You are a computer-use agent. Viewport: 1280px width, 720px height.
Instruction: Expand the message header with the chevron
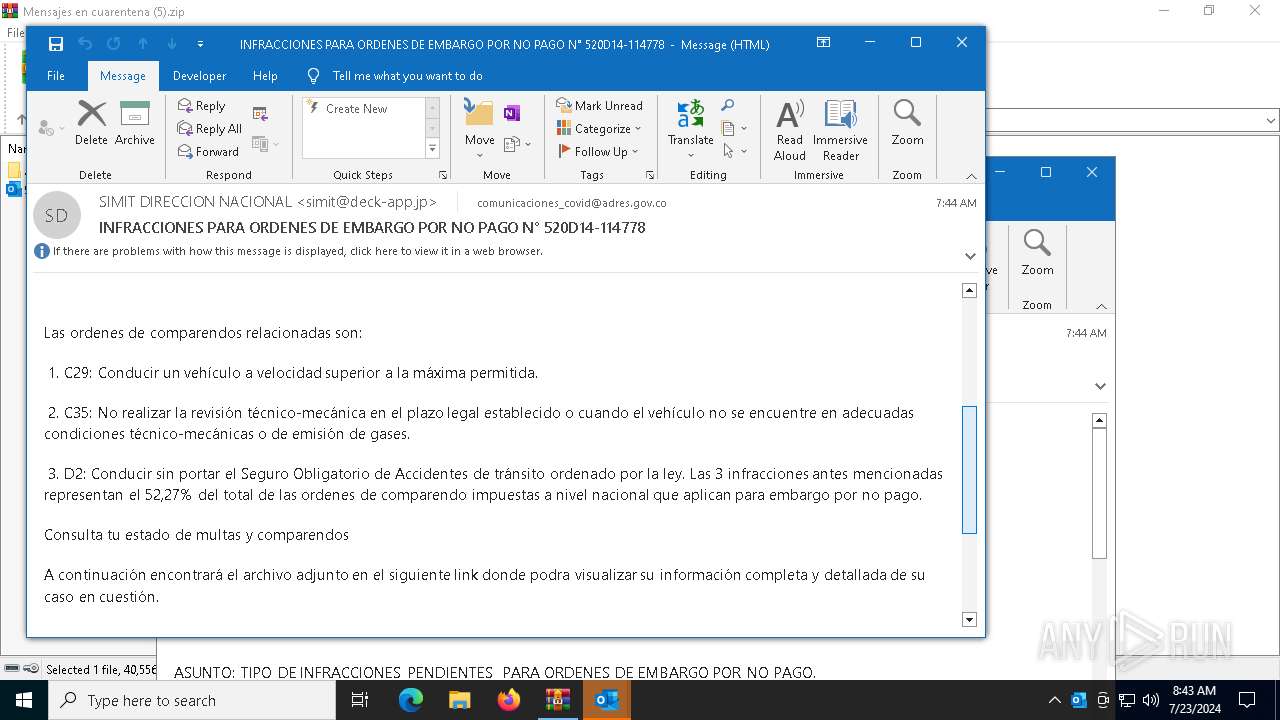click(970, 256)
